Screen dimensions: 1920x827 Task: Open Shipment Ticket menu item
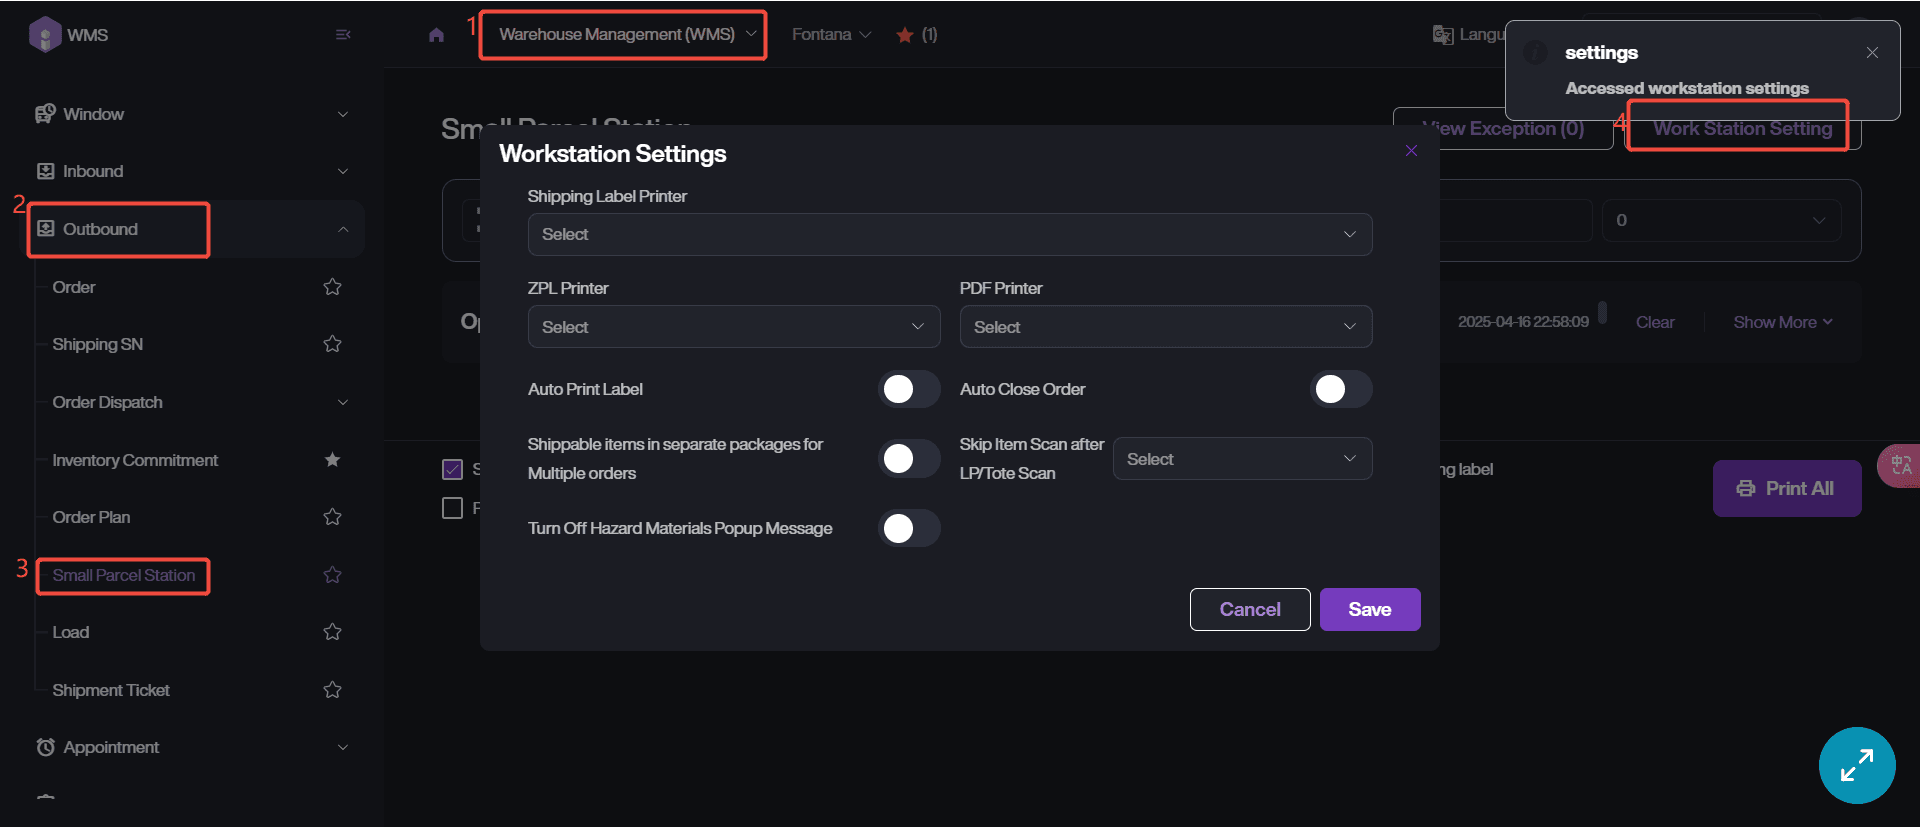pyautogui.click(x=111, y=690)
